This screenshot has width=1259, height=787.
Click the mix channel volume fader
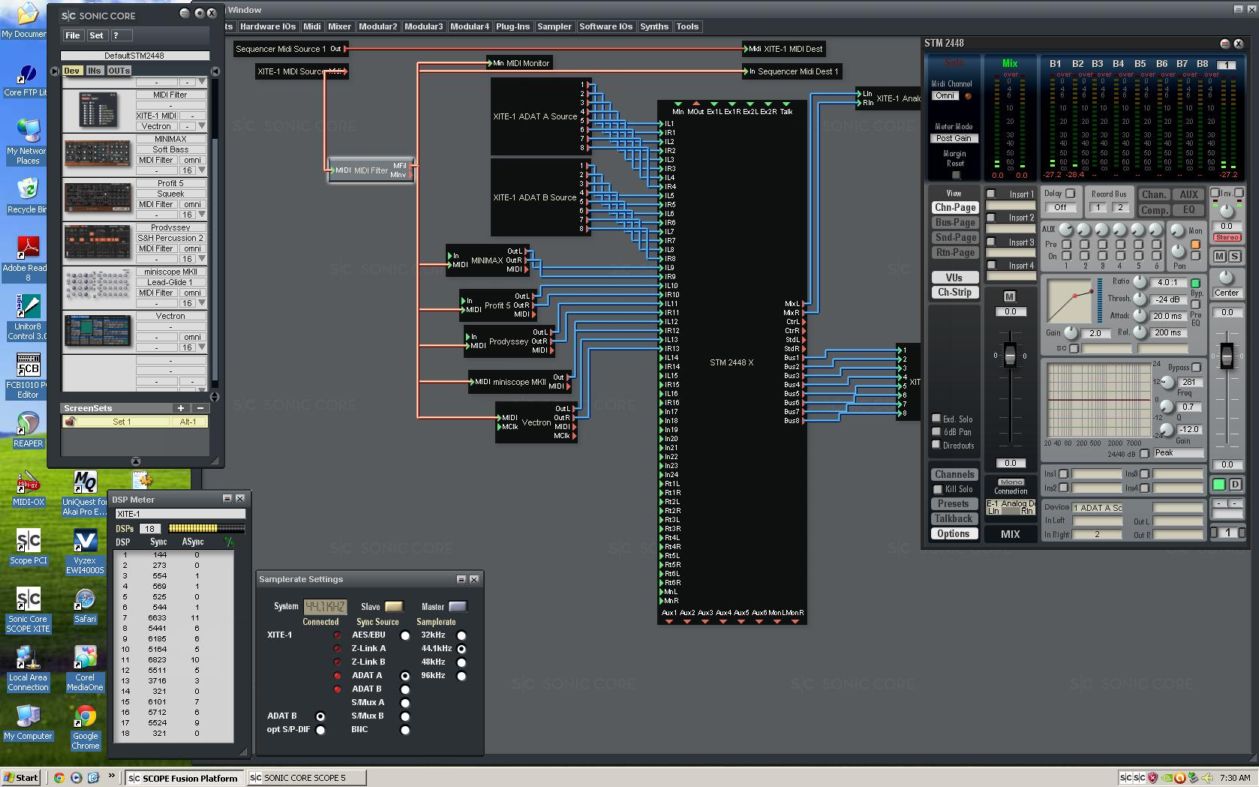point(1009,357)
